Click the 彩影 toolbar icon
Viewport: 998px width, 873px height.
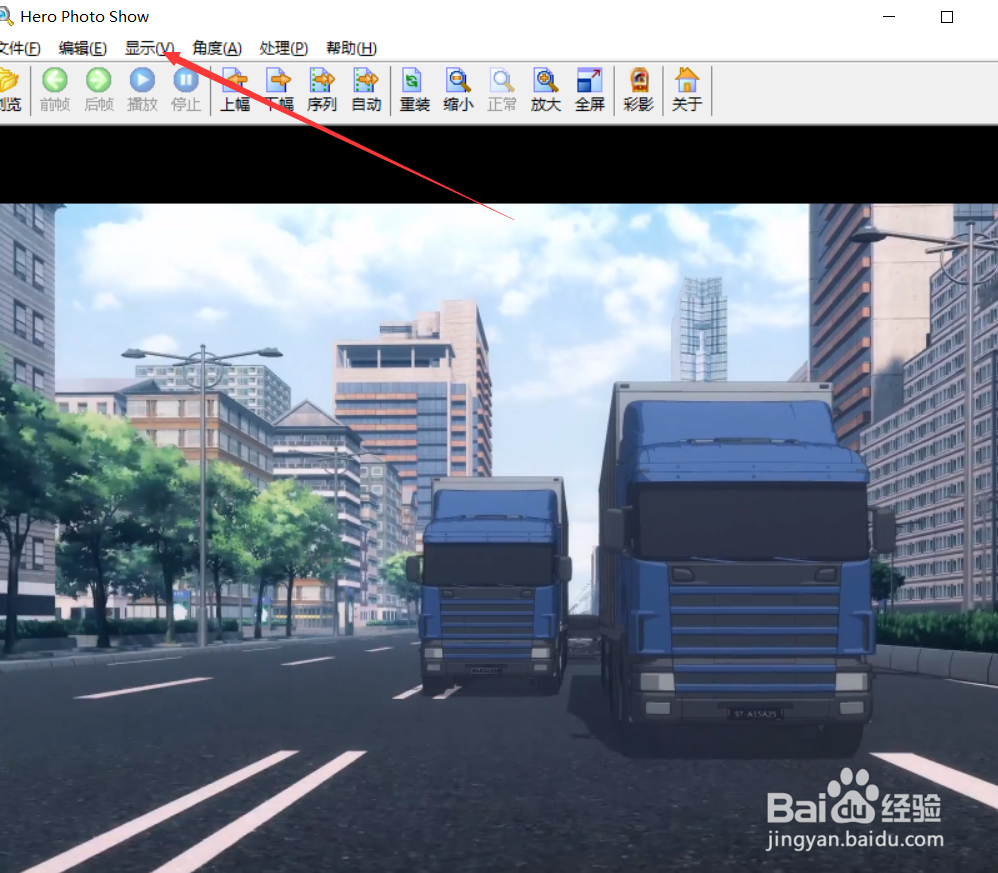pyautogui.click(x=638, y=90)
